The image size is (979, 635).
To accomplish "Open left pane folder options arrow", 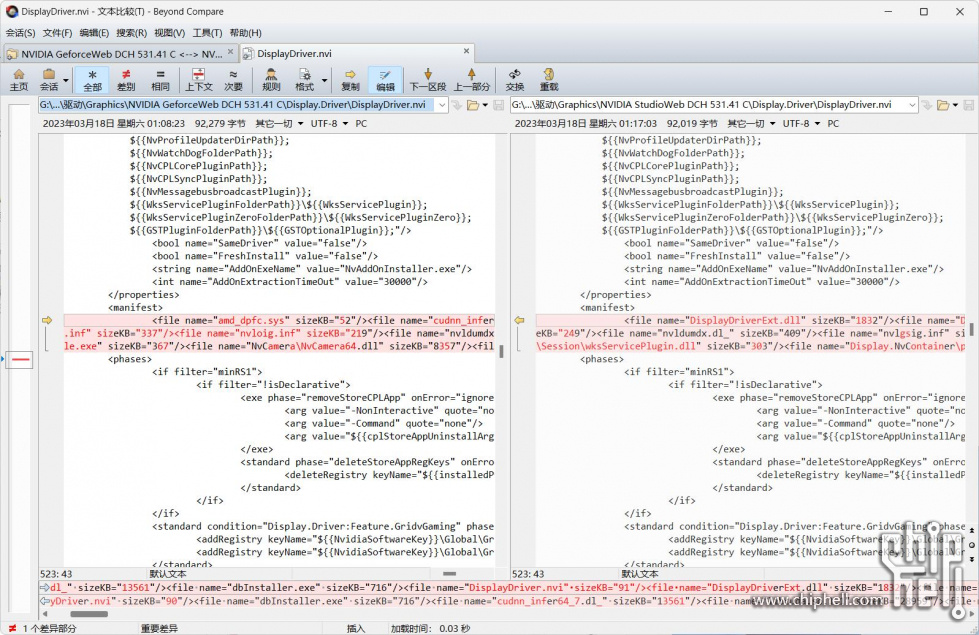I will point(485,105).
